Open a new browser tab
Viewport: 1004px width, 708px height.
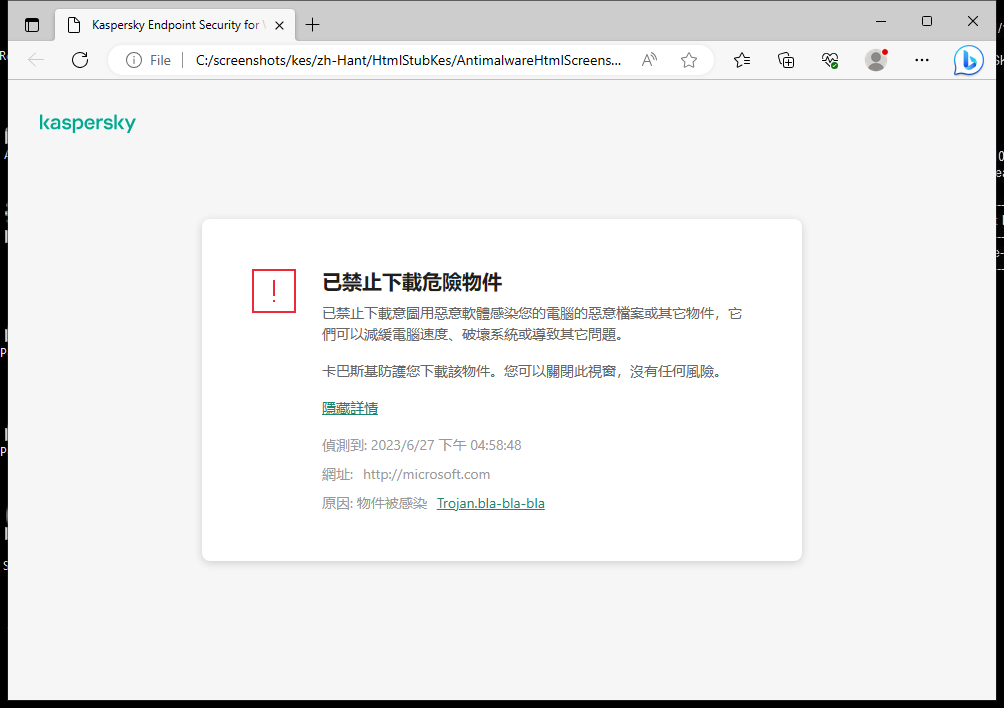311,24
